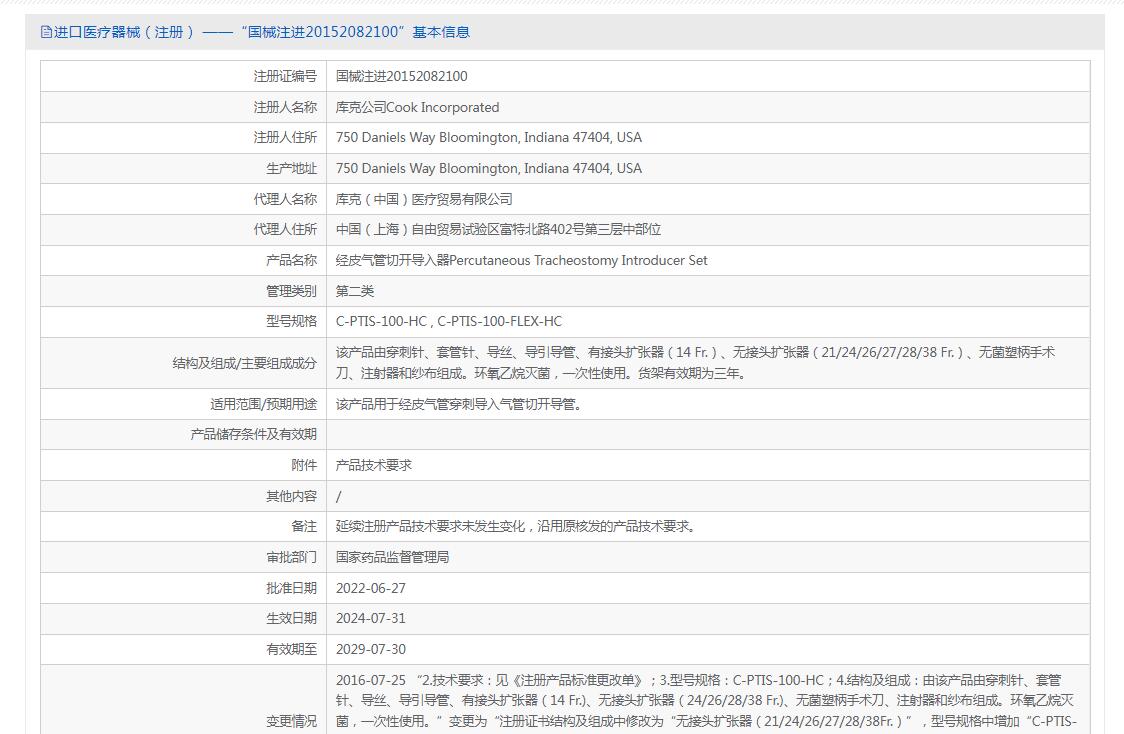Select the 注册人住所 address value
1124x734 pixels.
tap(489, 137)
